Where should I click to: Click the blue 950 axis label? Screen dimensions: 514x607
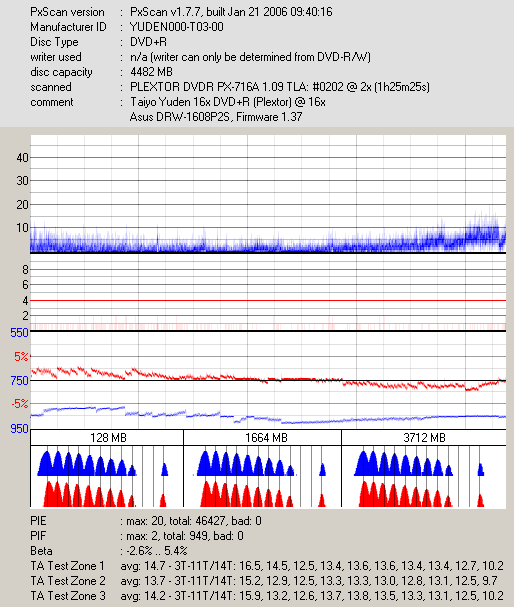tap(19, 429)
